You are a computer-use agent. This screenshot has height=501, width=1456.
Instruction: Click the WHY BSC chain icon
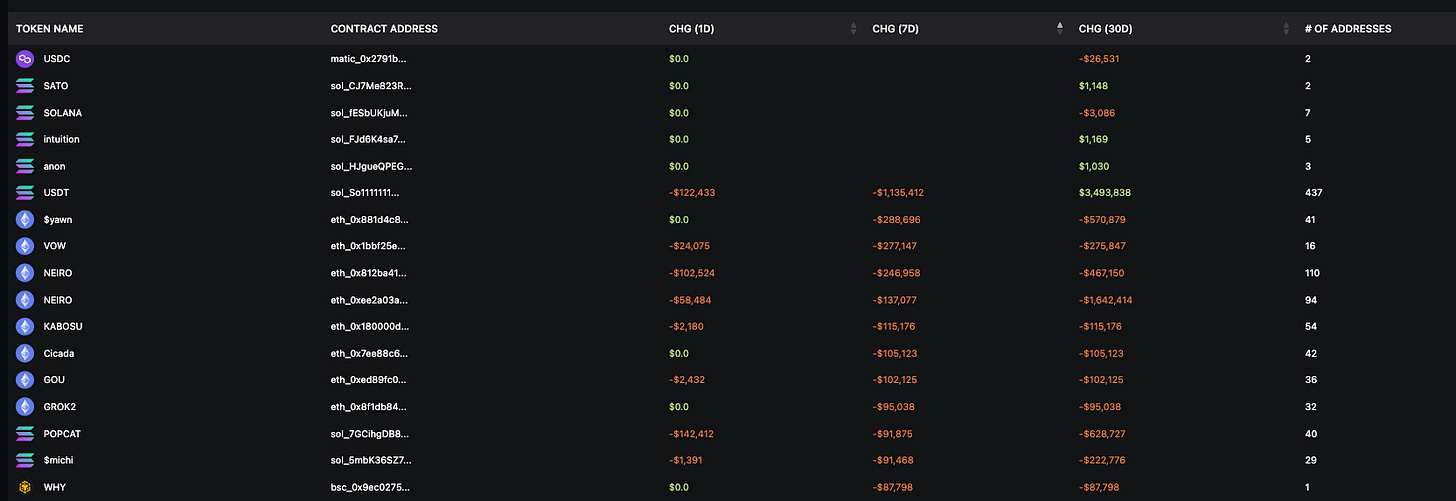point(25,487)
